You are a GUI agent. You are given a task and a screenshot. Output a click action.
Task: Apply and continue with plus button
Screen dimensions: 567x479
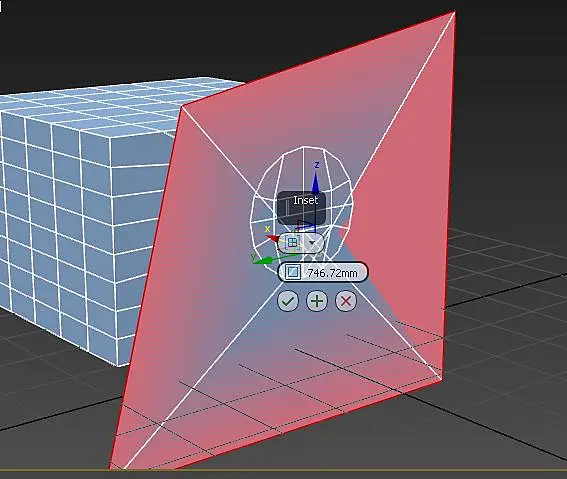pos(317,301)
